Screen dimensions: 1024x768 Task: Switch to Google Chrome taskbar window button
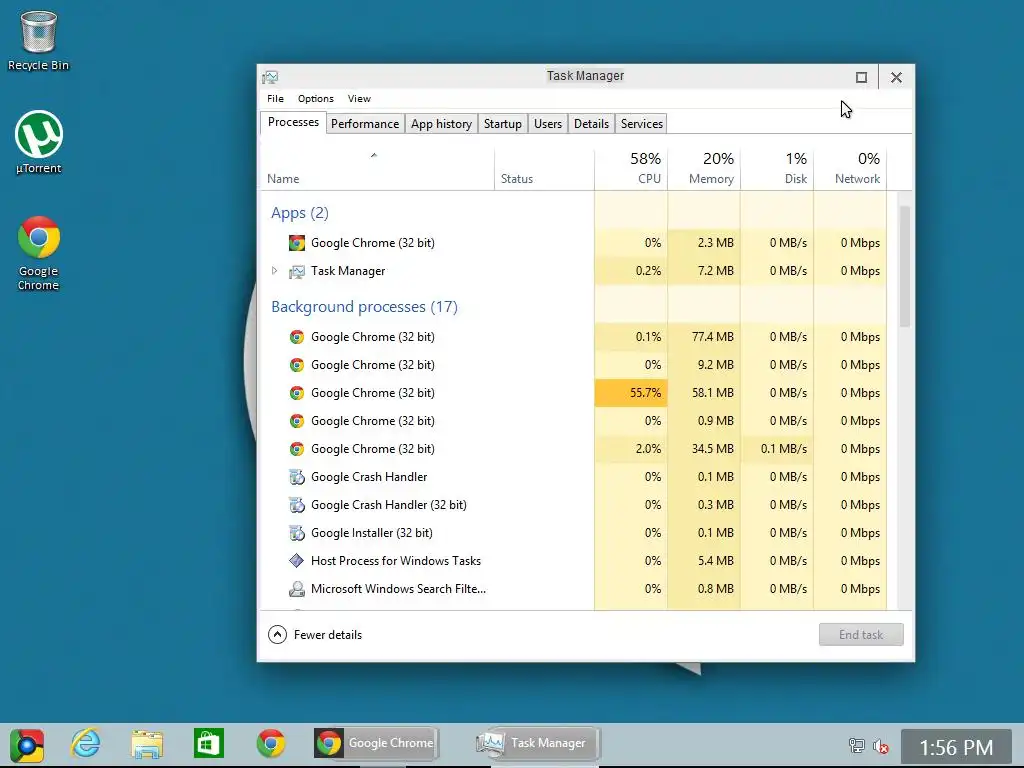click(376, 743)
